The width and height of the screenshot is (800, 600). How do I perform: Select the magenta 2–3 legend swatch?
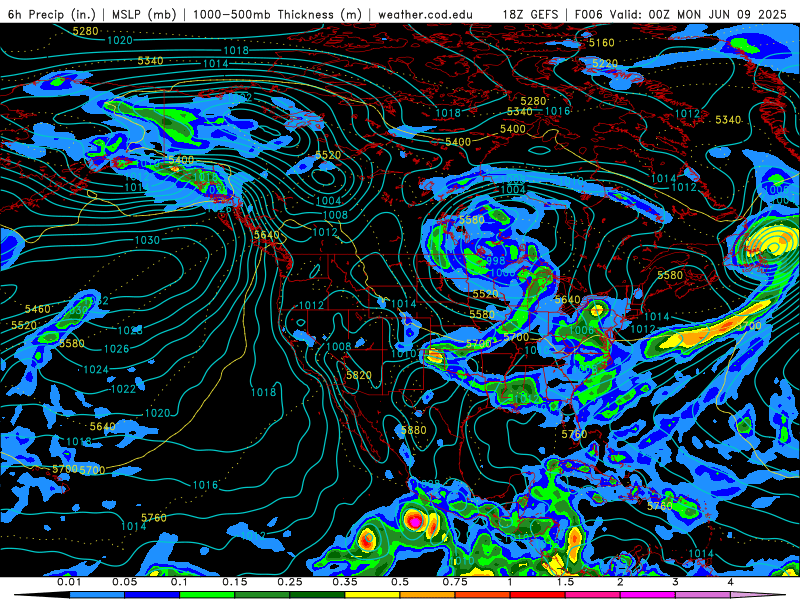coord(648,595)
